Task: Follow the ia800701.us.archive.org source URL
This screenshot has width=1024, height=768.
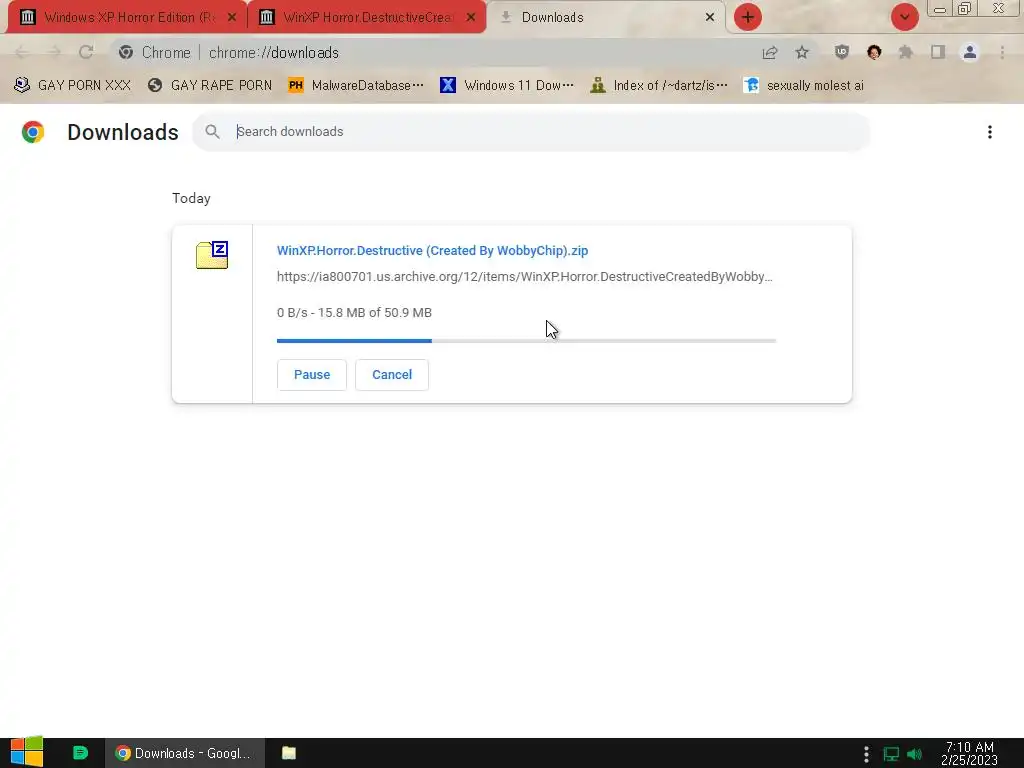Action: pos(524,277)
